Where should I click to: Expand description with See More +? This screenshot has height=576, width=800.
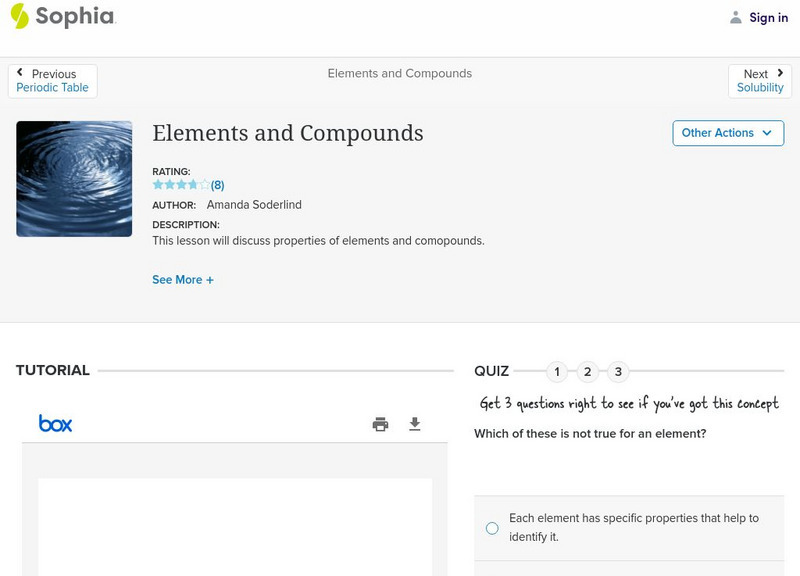pyautogui.click(x=183, y=280)
